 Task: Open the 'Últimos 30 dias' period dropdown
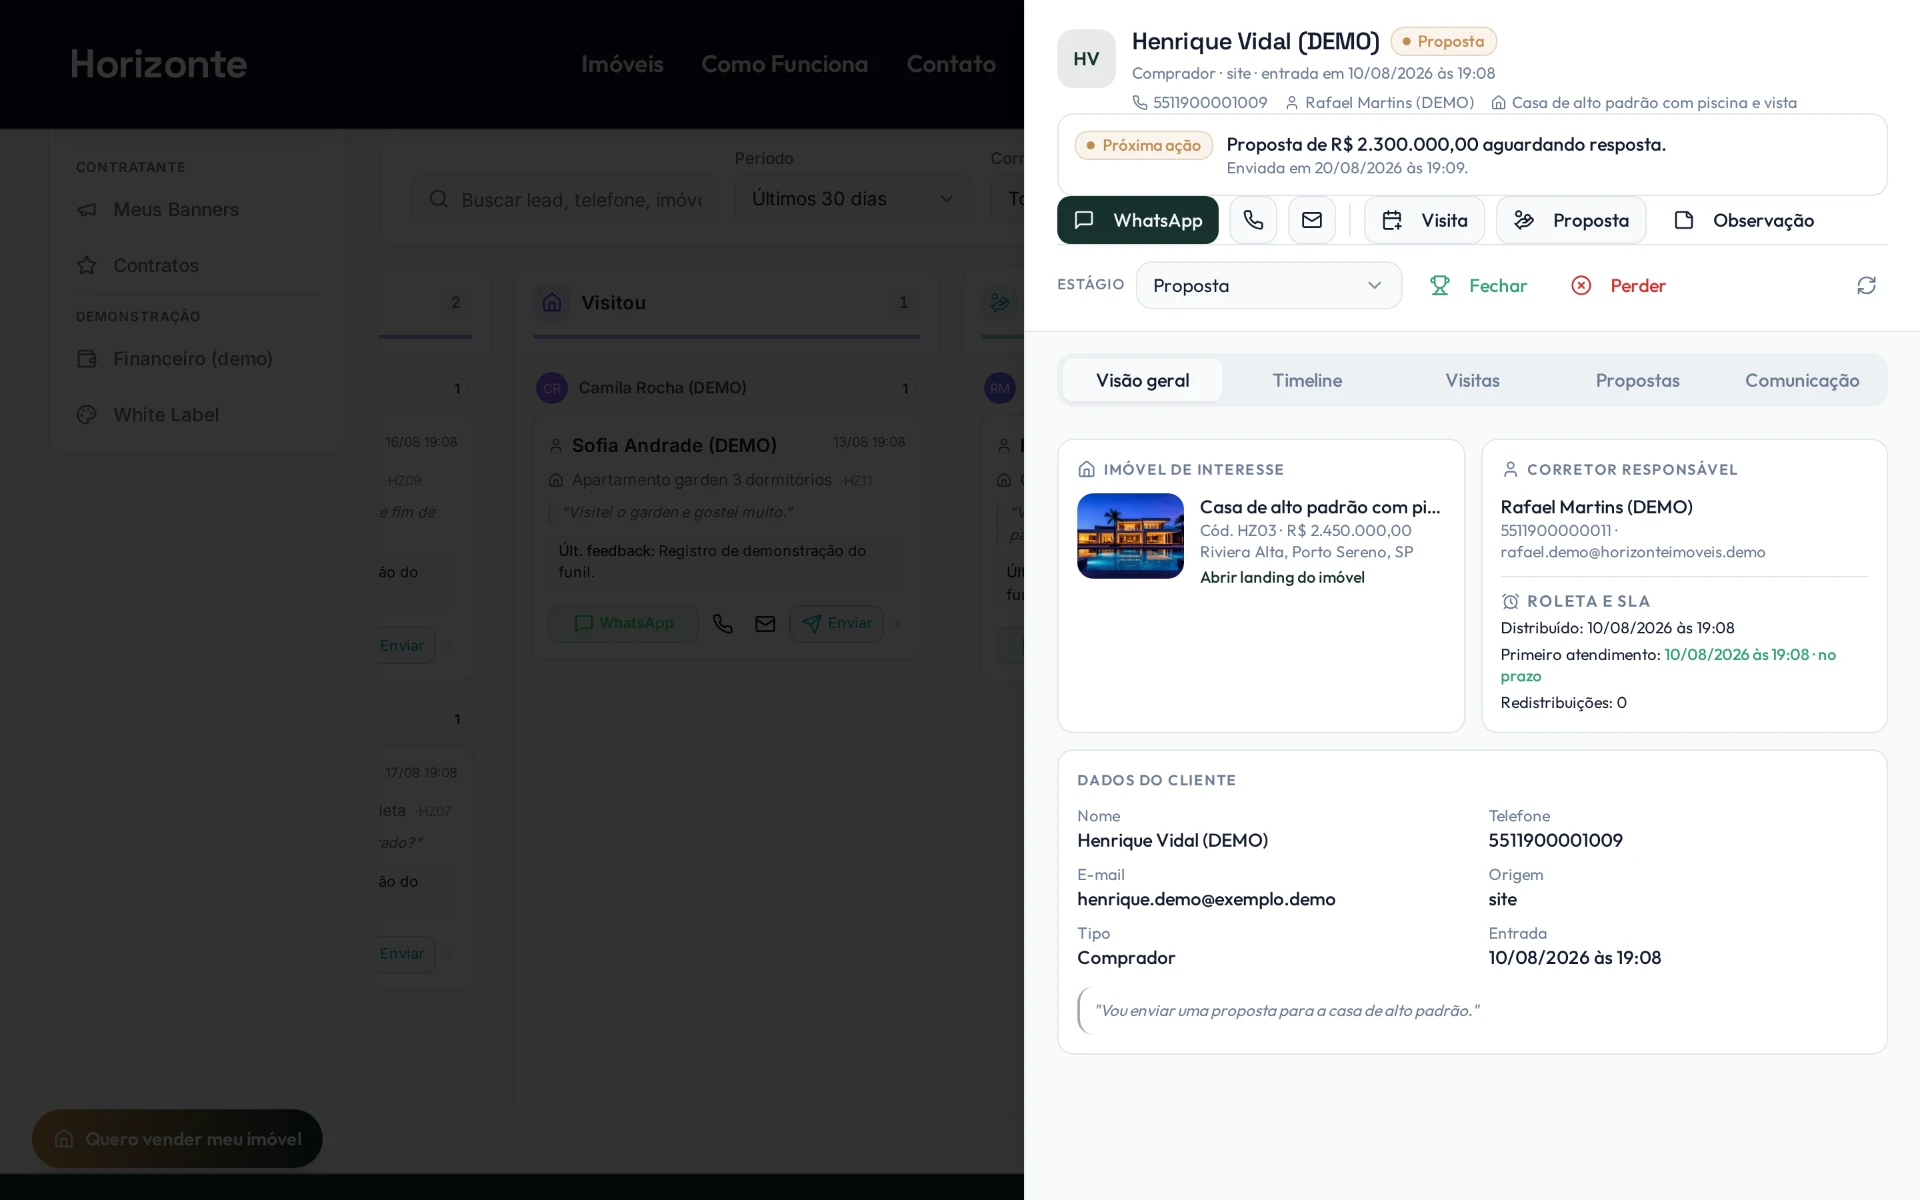coord(854,199)
